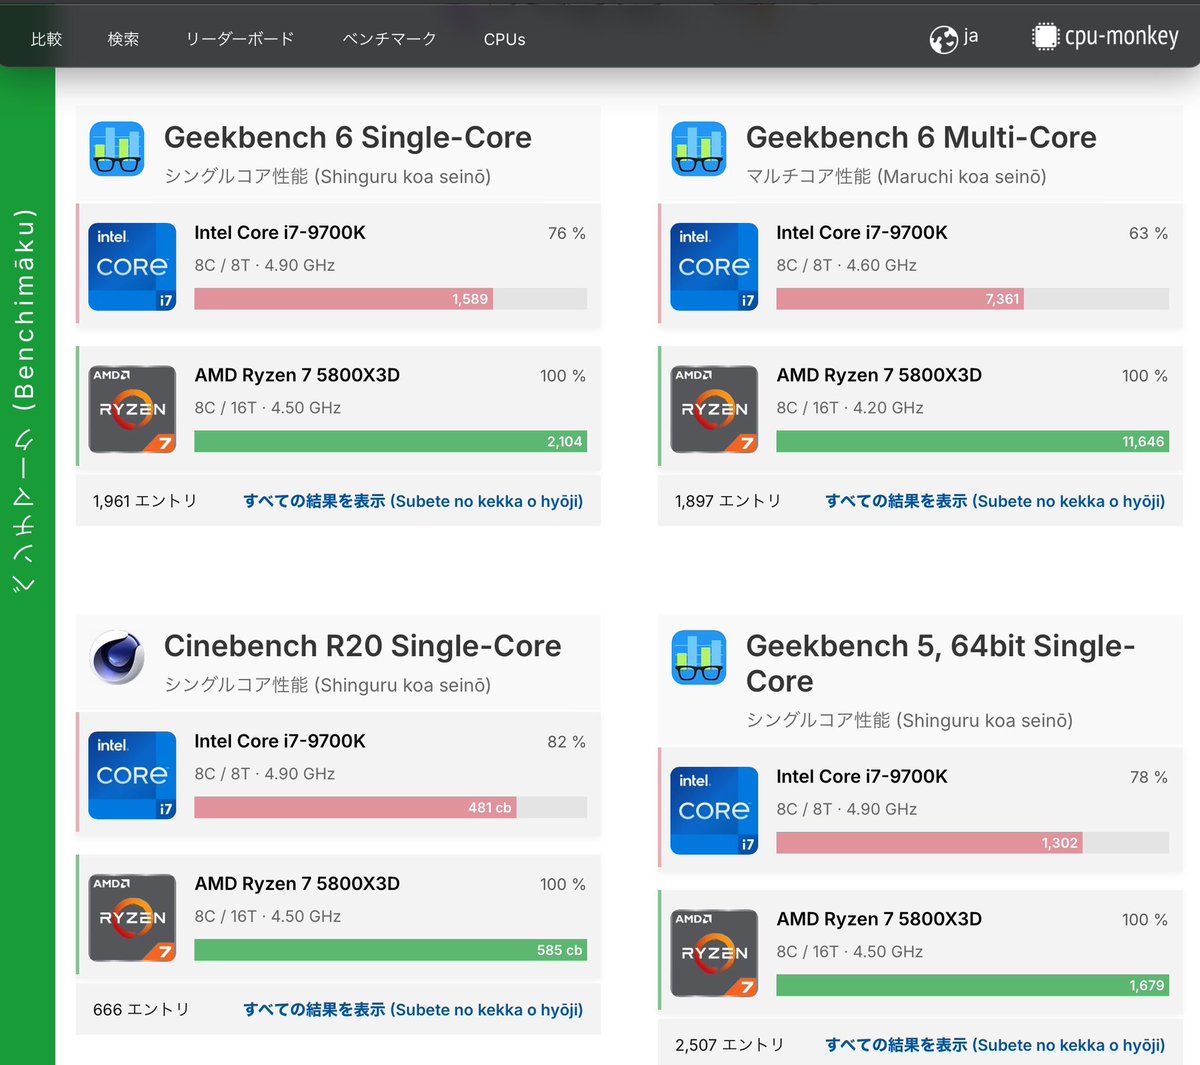Open the 検索 menu item
Screen dimensions: 1200x1065
[x=123, y=39]
